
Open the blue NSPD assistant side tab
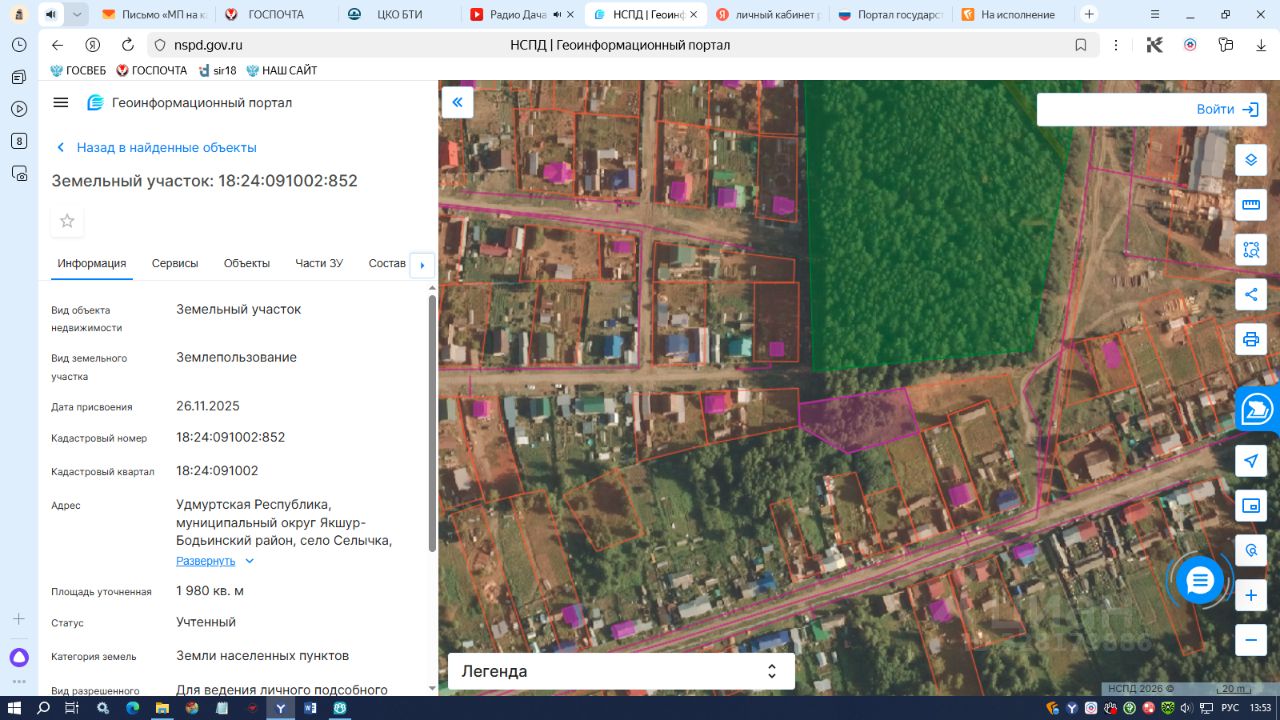tap(1257, 410)
